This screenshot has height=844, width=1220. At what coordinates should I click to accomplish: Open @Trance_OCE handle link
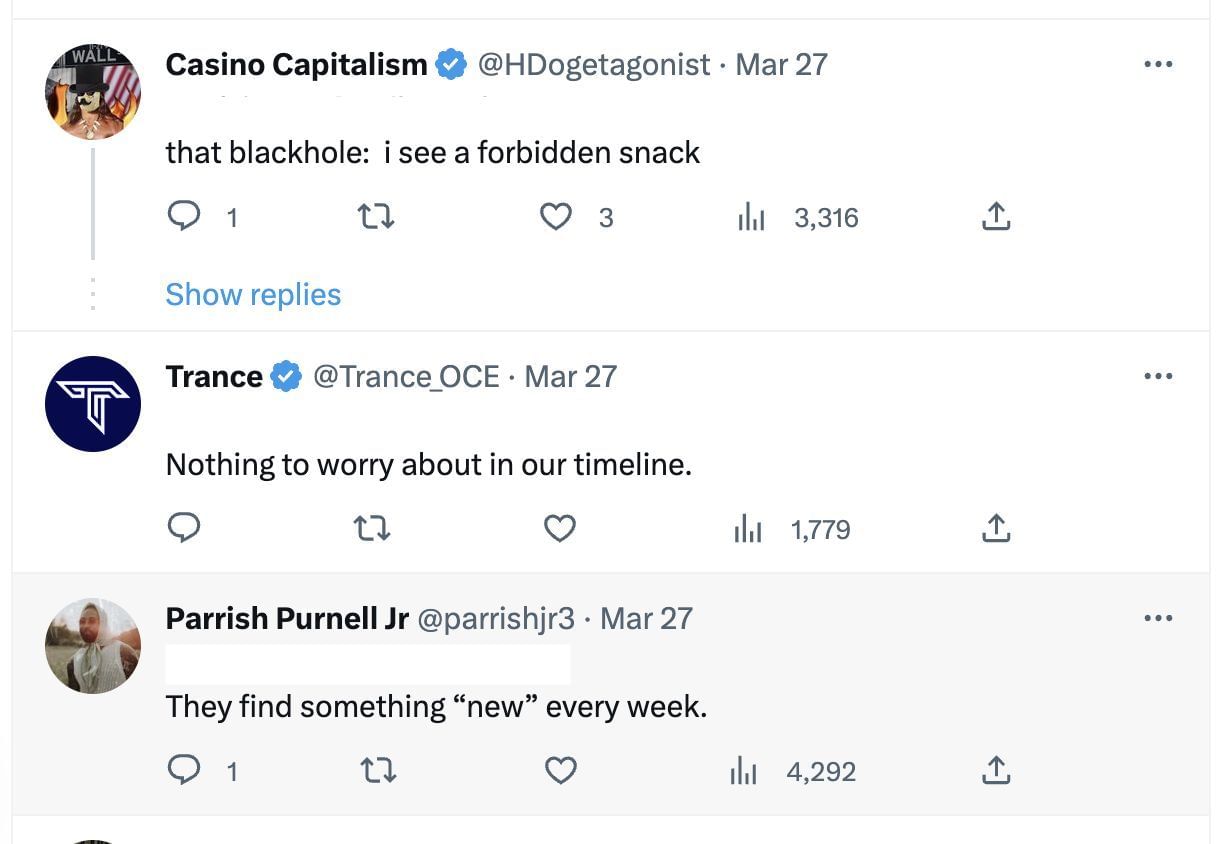point(406,377)
